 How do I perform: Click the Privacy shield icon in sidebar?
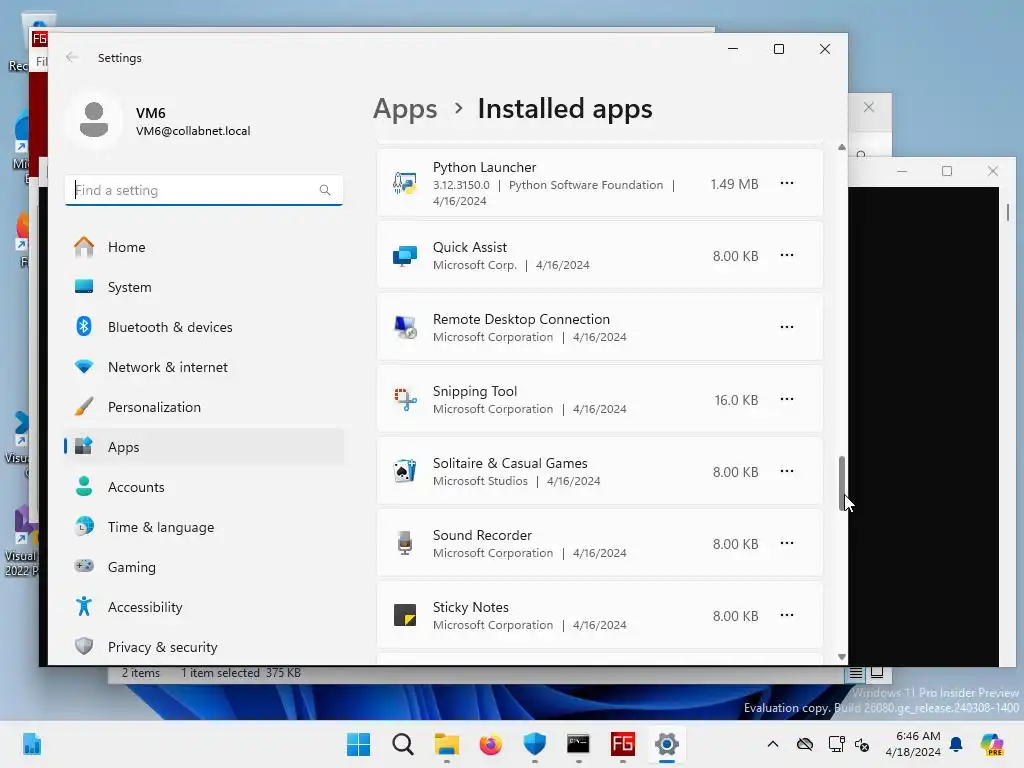coord(84,646)
